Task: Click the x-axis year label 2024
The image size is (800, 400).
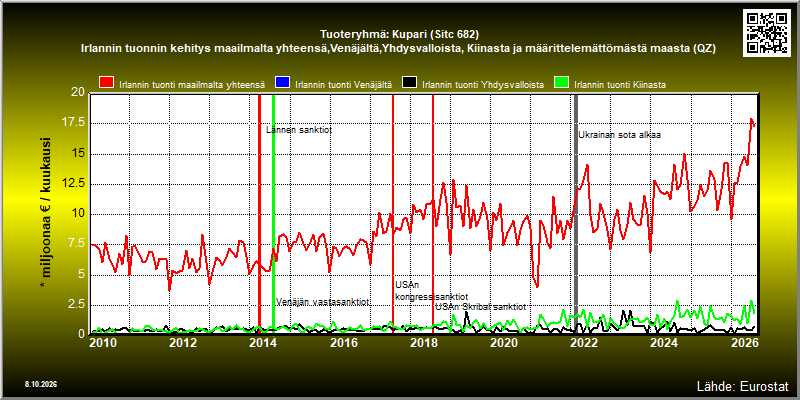Action: click(664, 341)
